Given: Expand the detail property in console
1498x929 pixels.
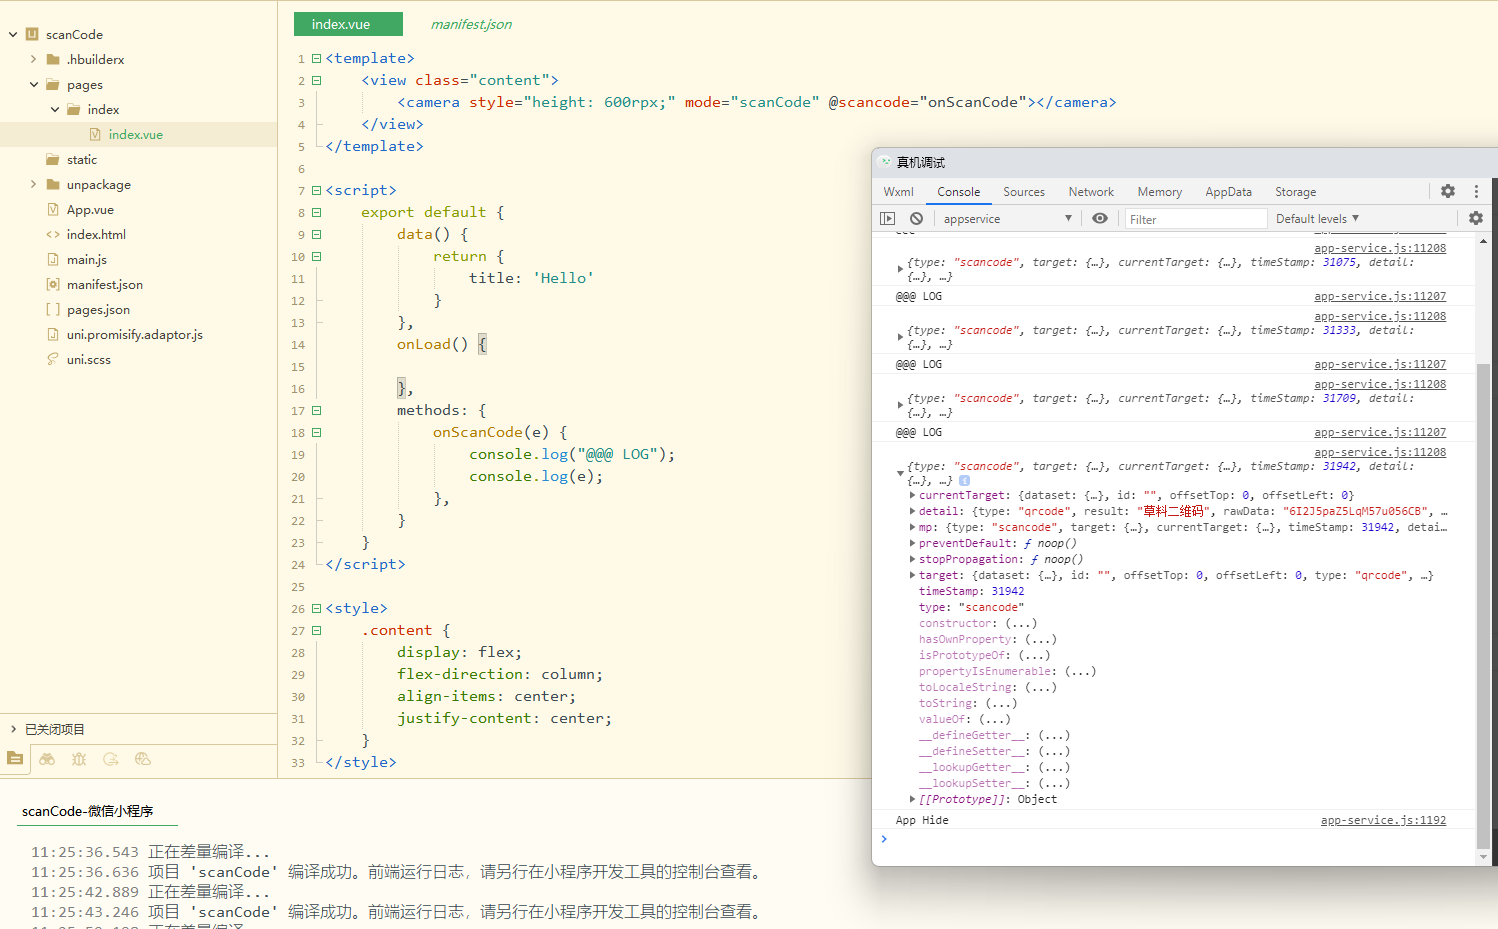Looking at the screenshot, I should pyautogui.click(x=912, y=511).
